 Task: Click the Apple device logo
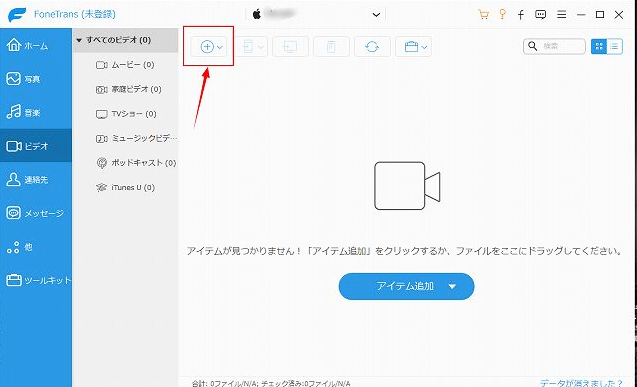257,14
